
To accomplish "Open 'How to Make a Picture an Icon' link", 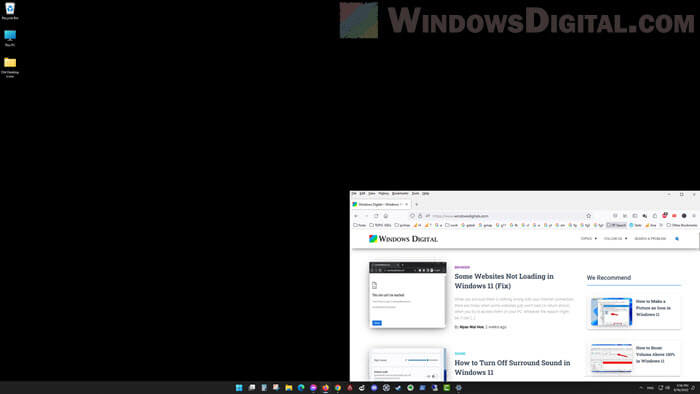I will pyautogui.click(x=653, y=308).
